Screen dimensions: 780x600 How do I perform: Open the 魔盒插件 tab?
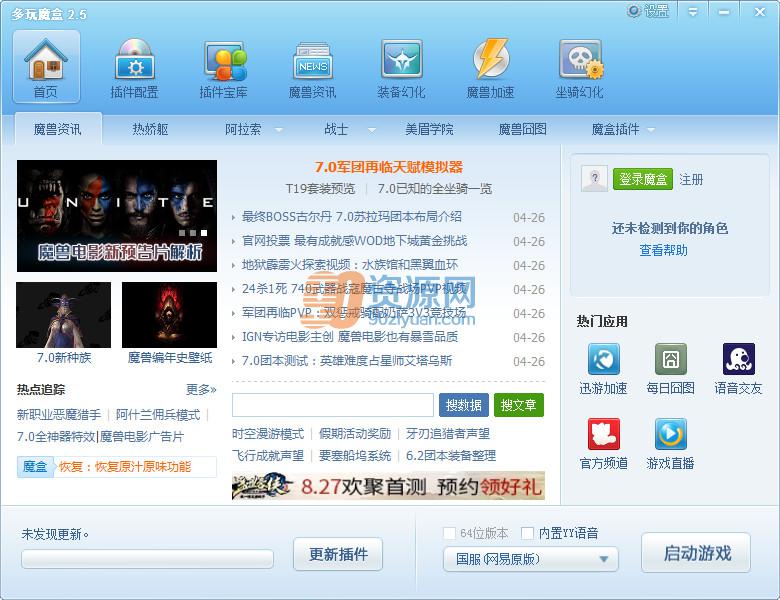pos(615,129)
